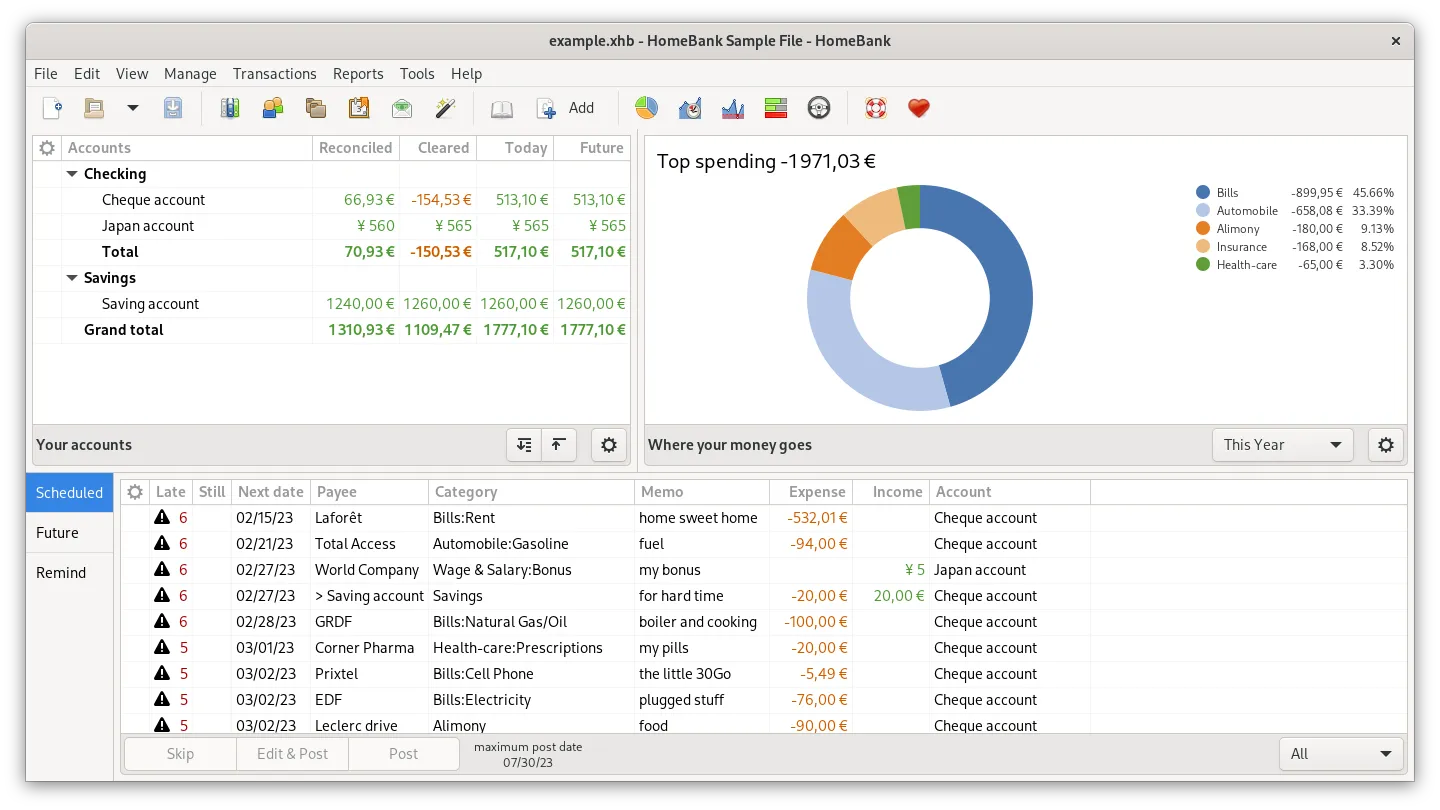Click the red heart donate icon

pos(919,108)
